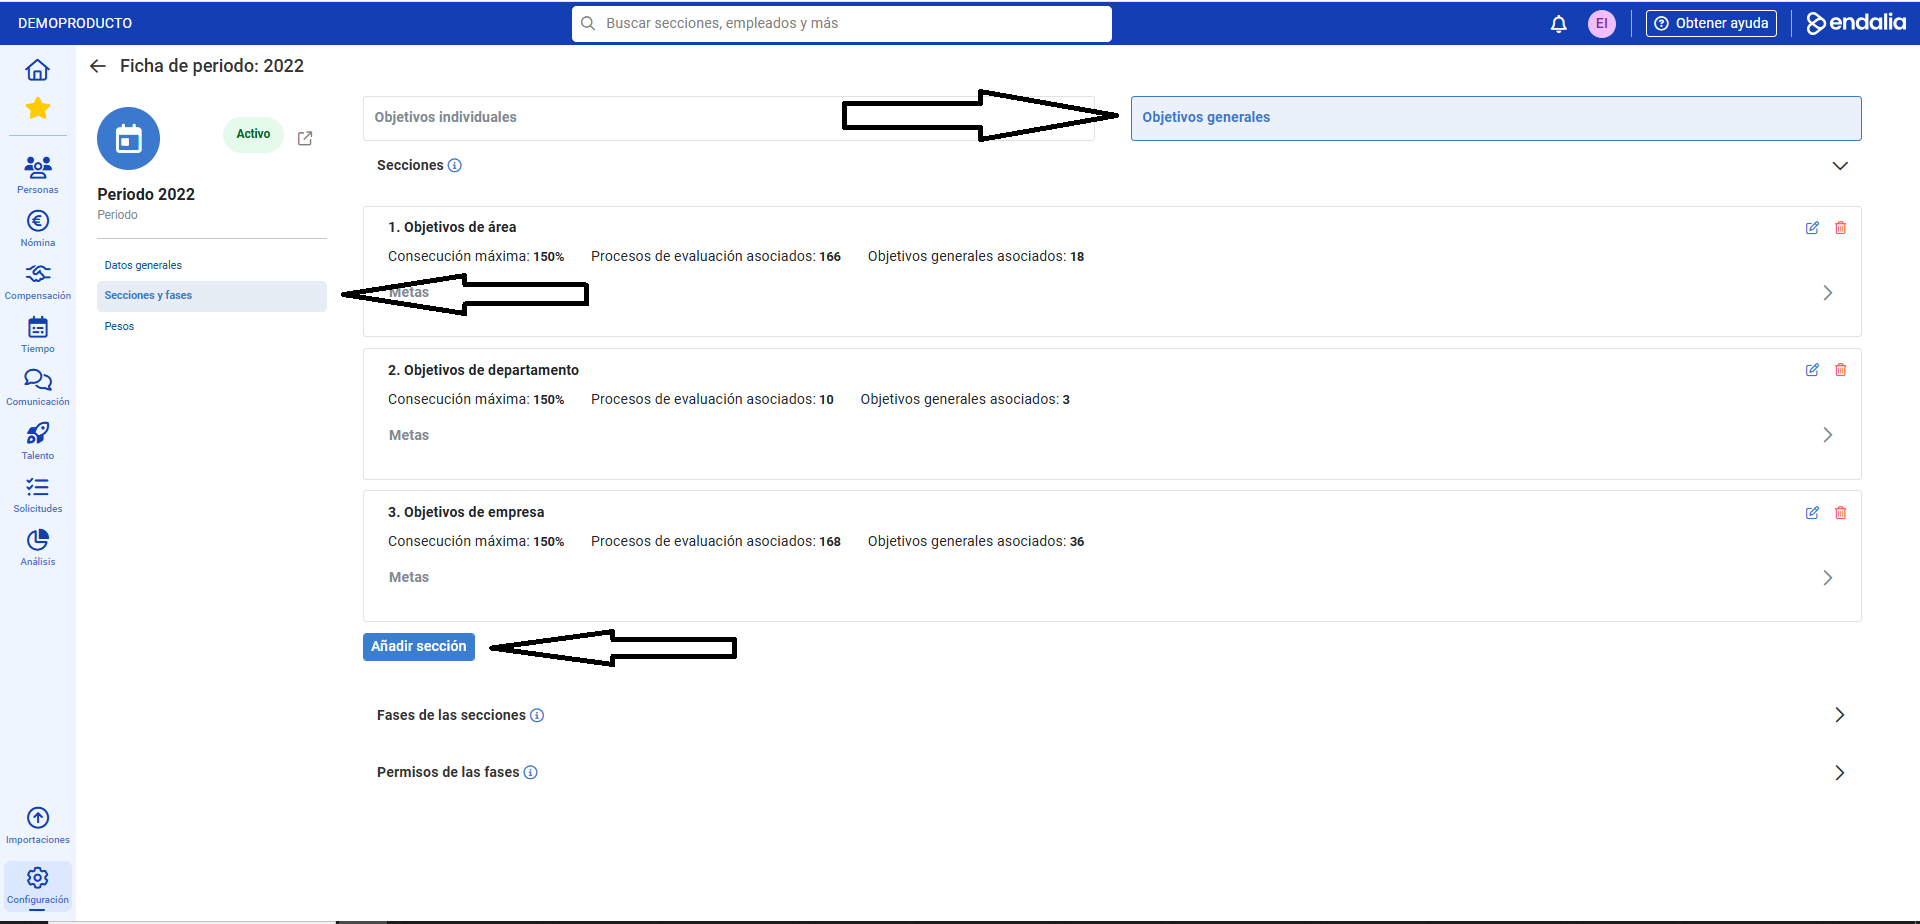This screenshot has width=1920, height=924.
Task: Click the endalia logo
Action: tap(1856, 23)
